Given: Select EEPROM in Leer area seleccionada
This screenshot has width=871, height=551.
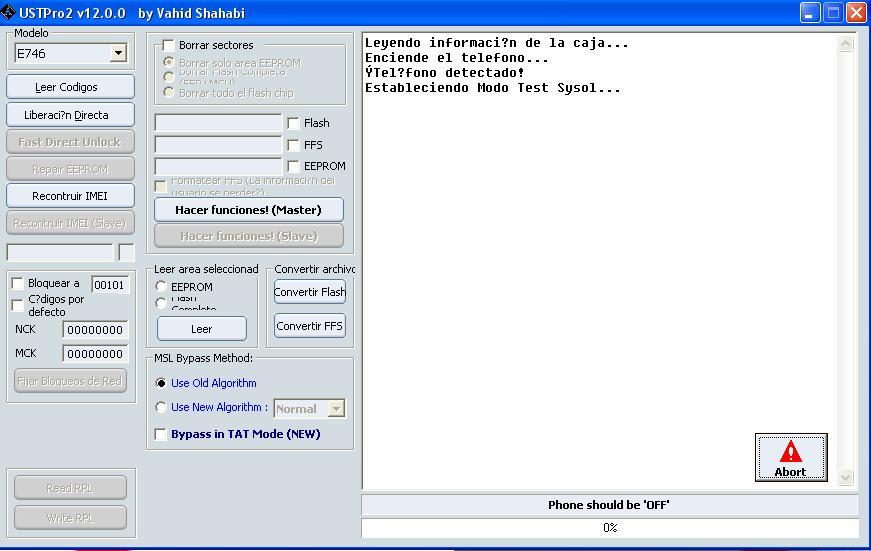Looking at the screenshot, I should point(161,287).
